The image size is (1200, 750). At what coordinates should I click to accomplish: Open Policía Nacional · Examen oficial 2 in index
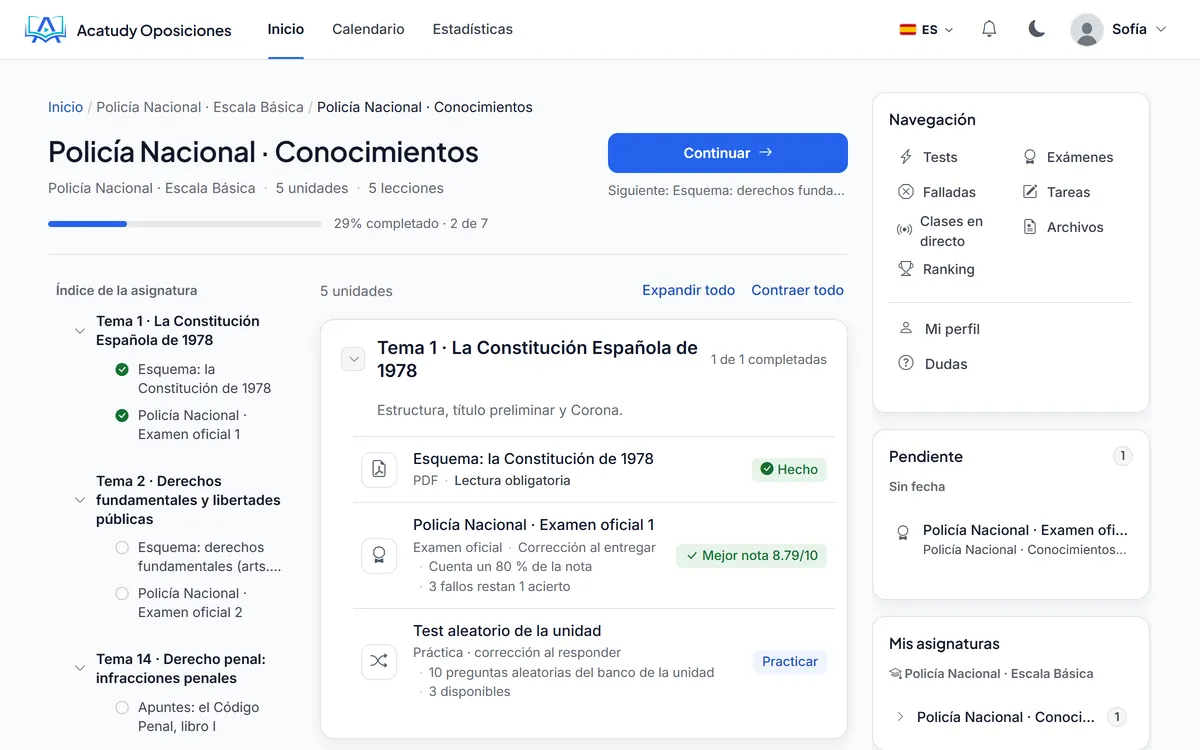click(192, 603)
